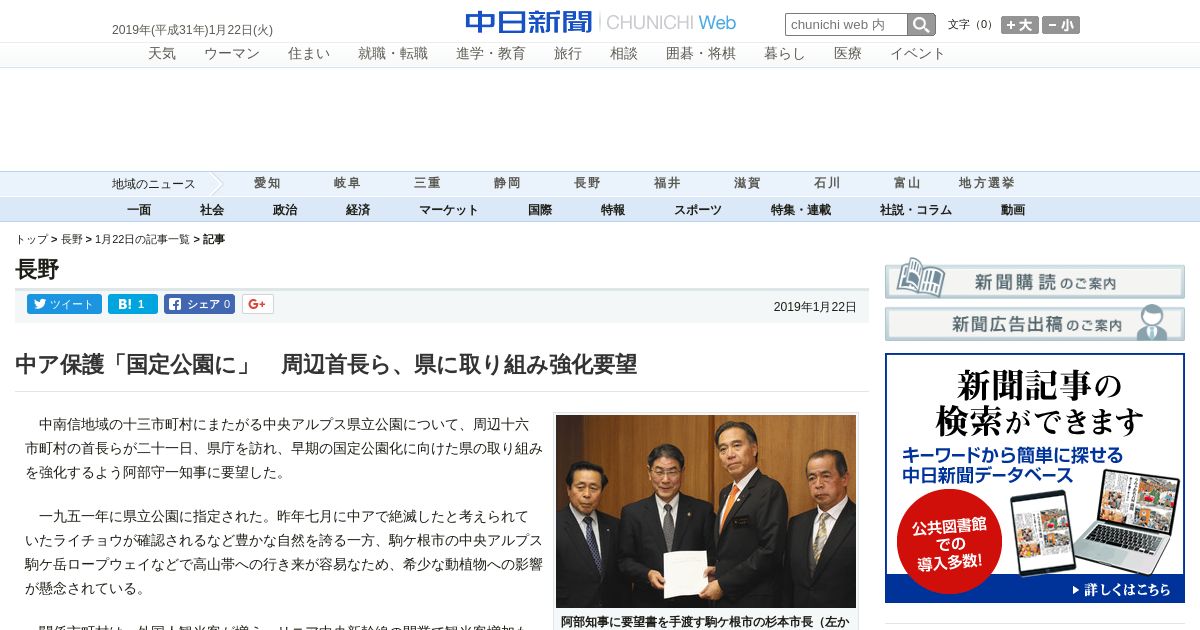Click the トップ breadcrumb link
1200x630 pixels.
[31, 240]
